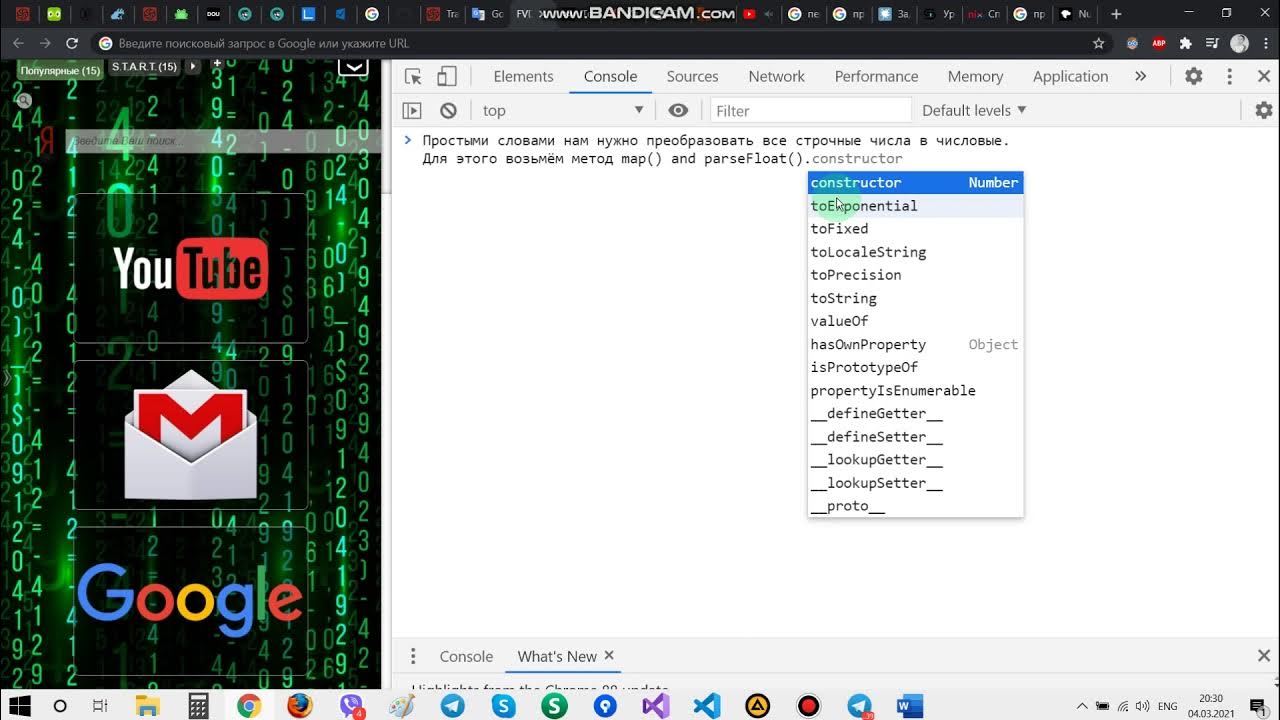The image size is (1280, 720).
Task: Open the Extensions puzzle piece icon
Action: click(1186, 43)
